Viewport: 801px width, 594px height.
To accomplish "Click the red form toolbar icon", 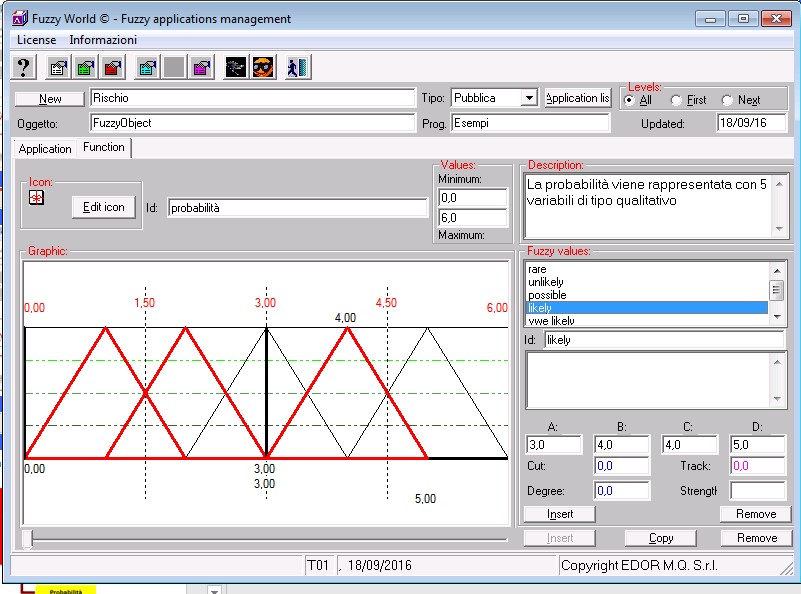I will (x=113, y=67).
